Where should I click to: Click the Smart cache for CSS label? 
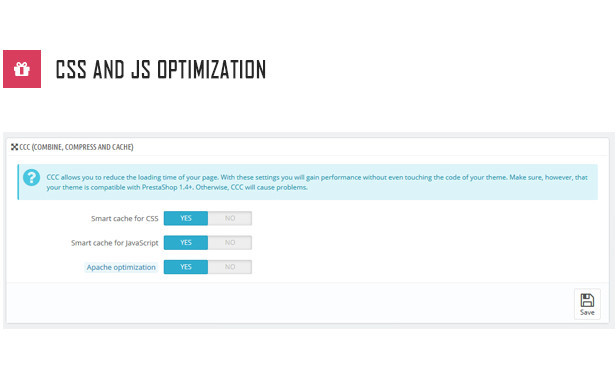(125, 218)
